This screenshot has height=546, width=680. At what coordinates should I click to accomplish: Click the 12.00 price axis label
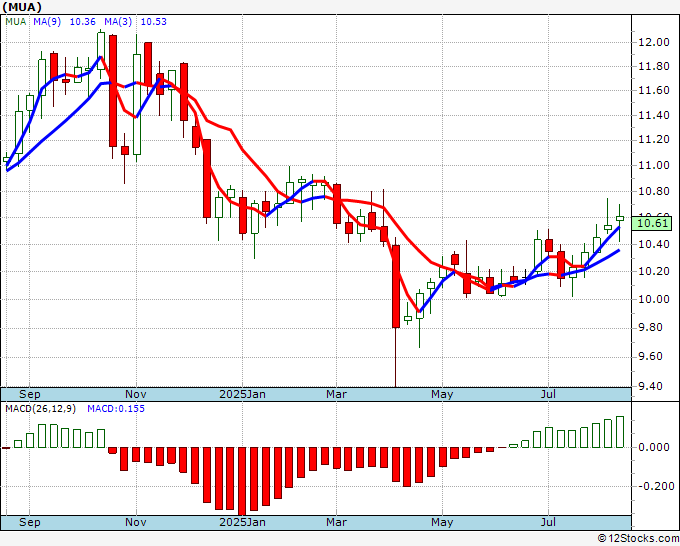[654, 42]
